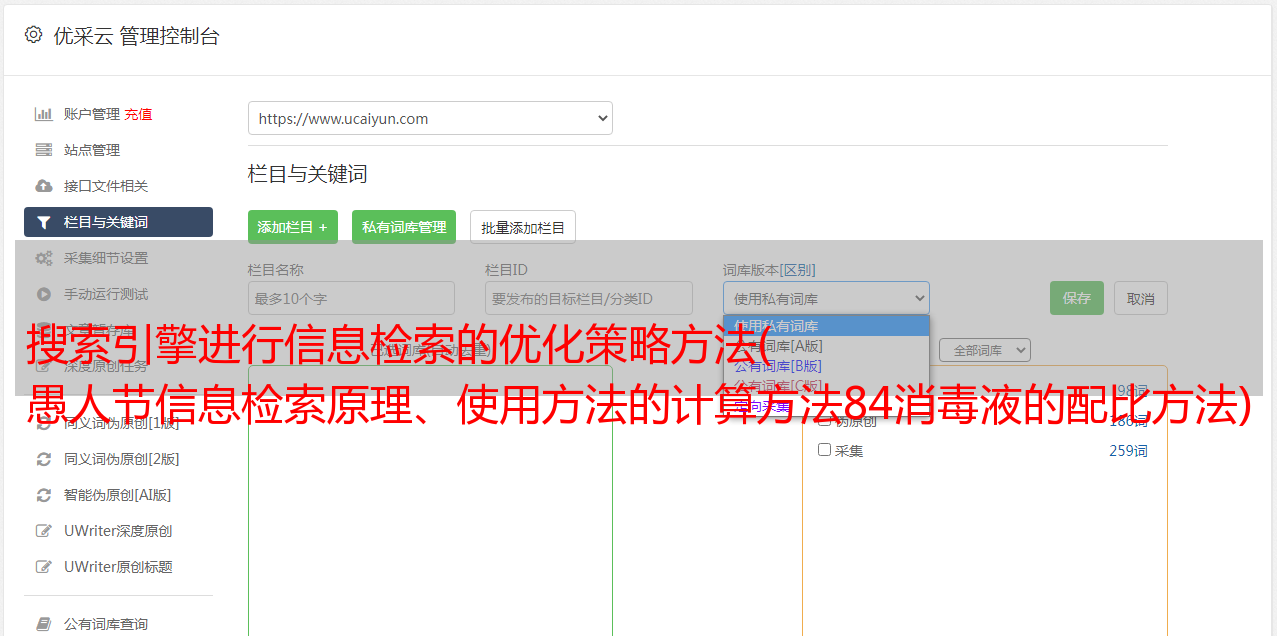Click the gears icon for 采集细节设置

[44, 258]
